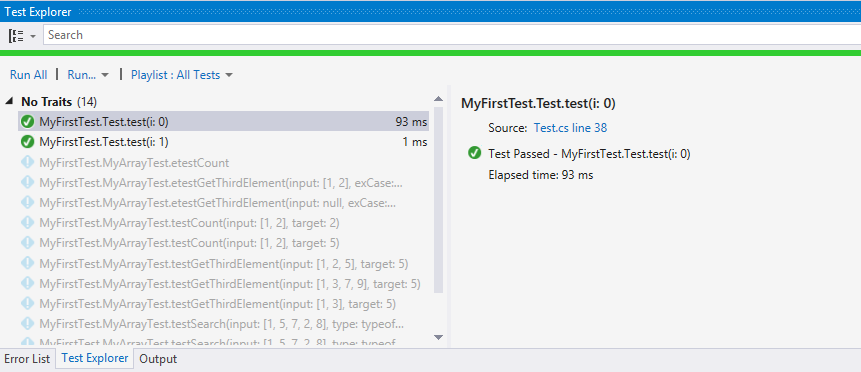Click Elapsed time: 93 ms text
Viewport: 861px width, 372px height.
point(541,175)
